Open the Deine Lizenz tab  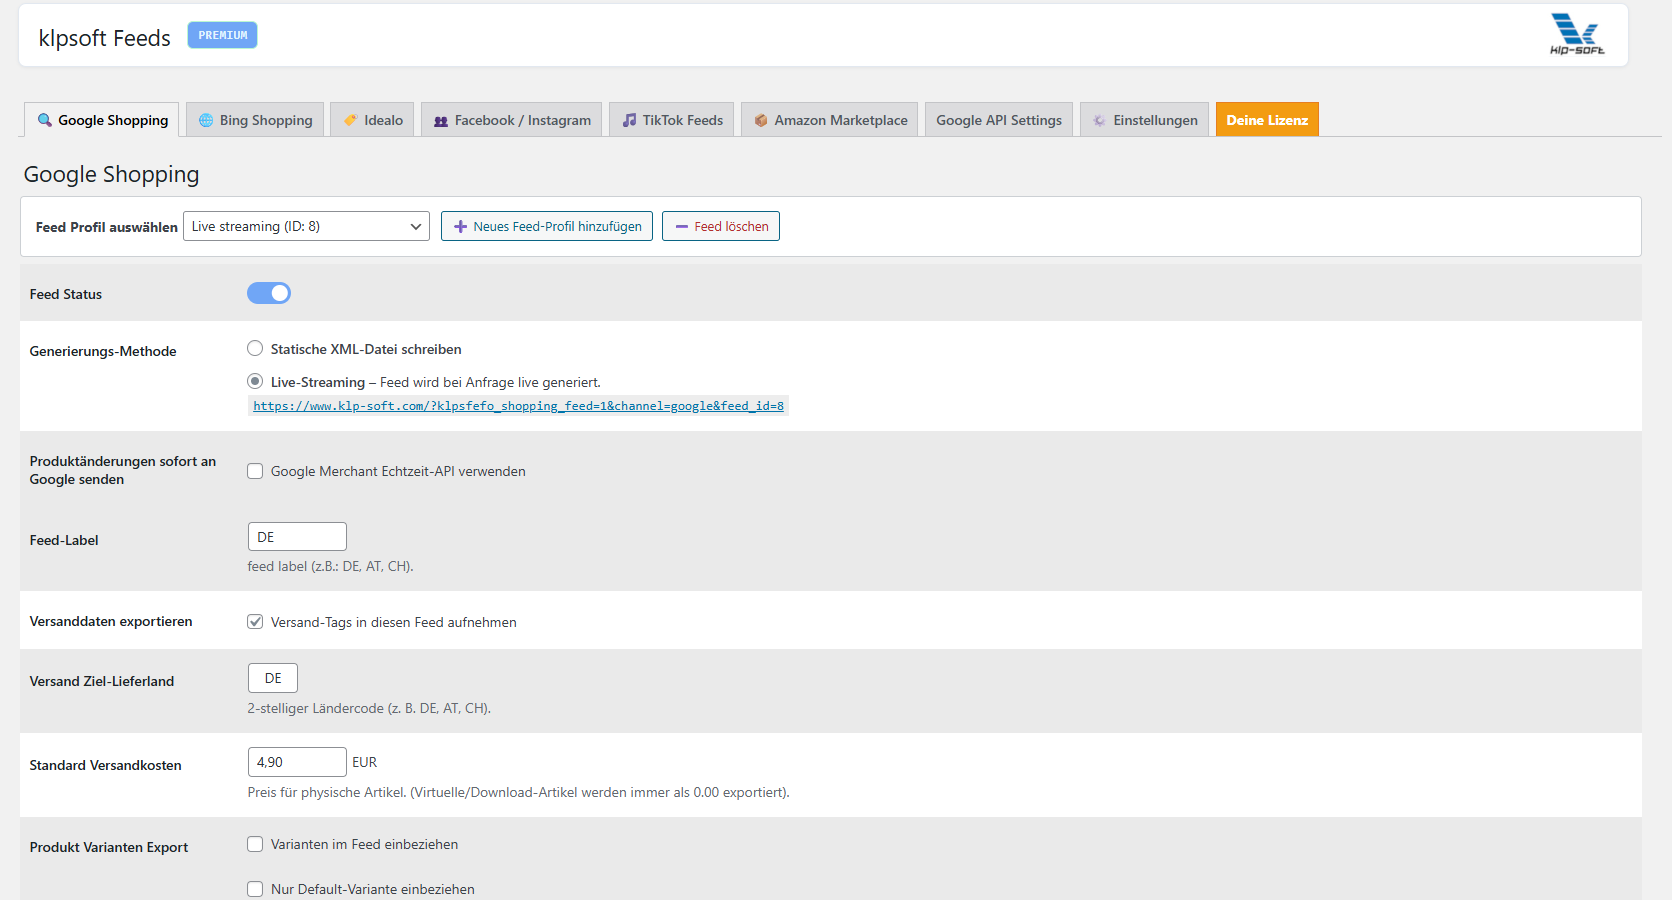pyautogui.click(x=1267, y=120)
